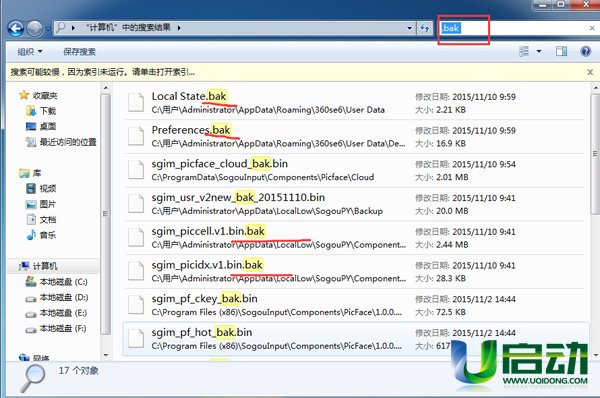
Task: Click navigation pane scrollbar up arrow
Action: (x=106, y=88)
